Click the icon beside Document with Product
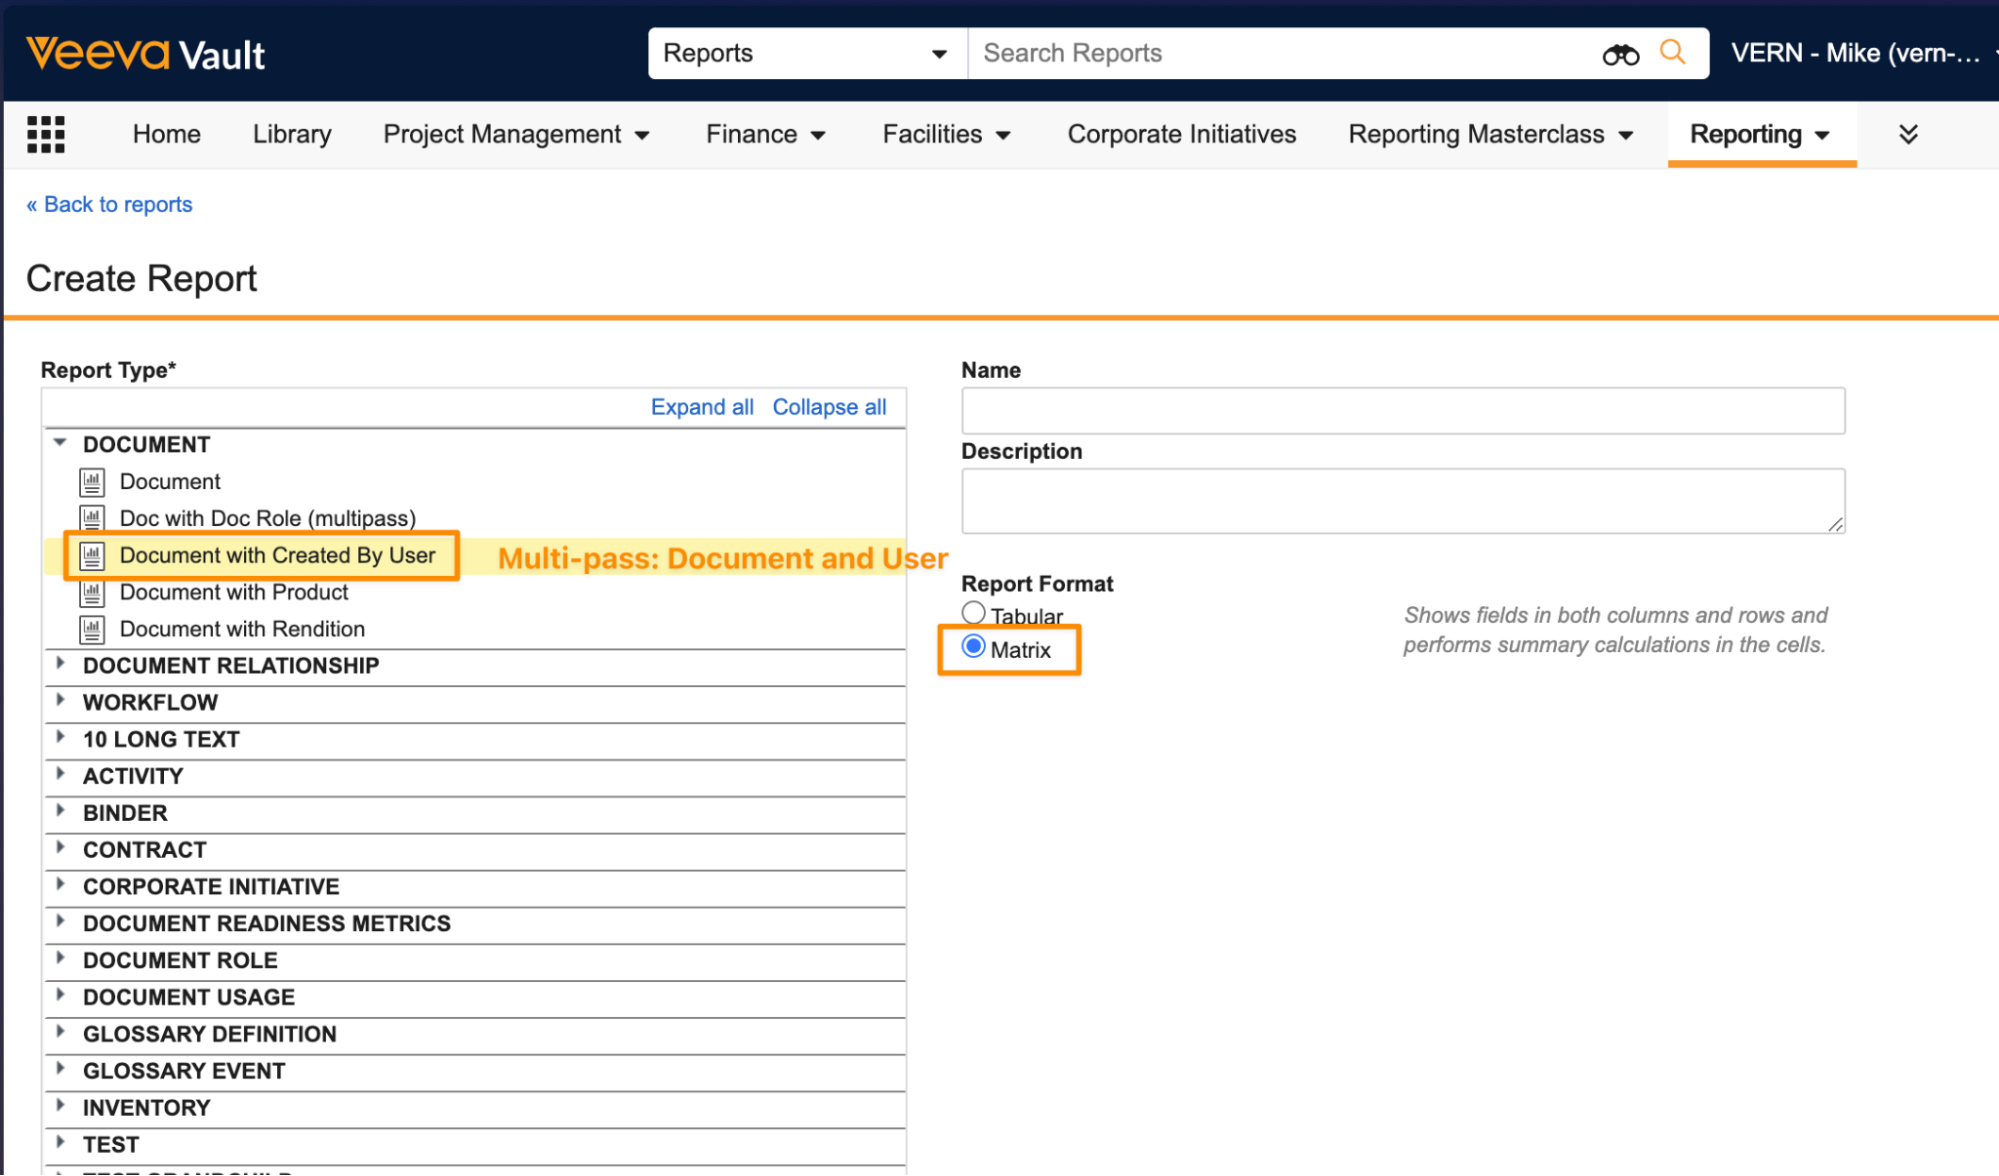Screen dimensions: 1999x1176 pyautogui.click(x=92, y=593)
